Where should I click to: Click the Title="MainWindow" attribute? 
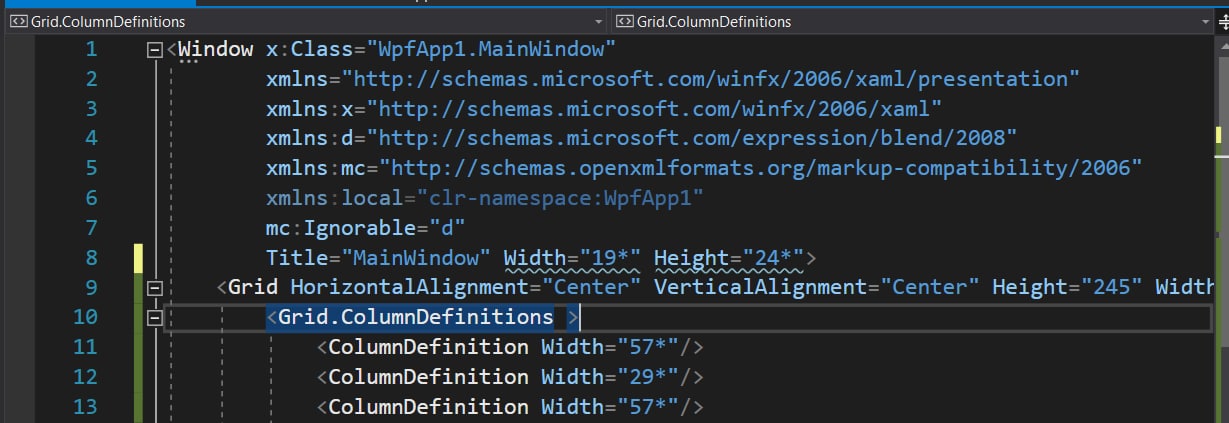pyautogui.click(x=378, y=258)
